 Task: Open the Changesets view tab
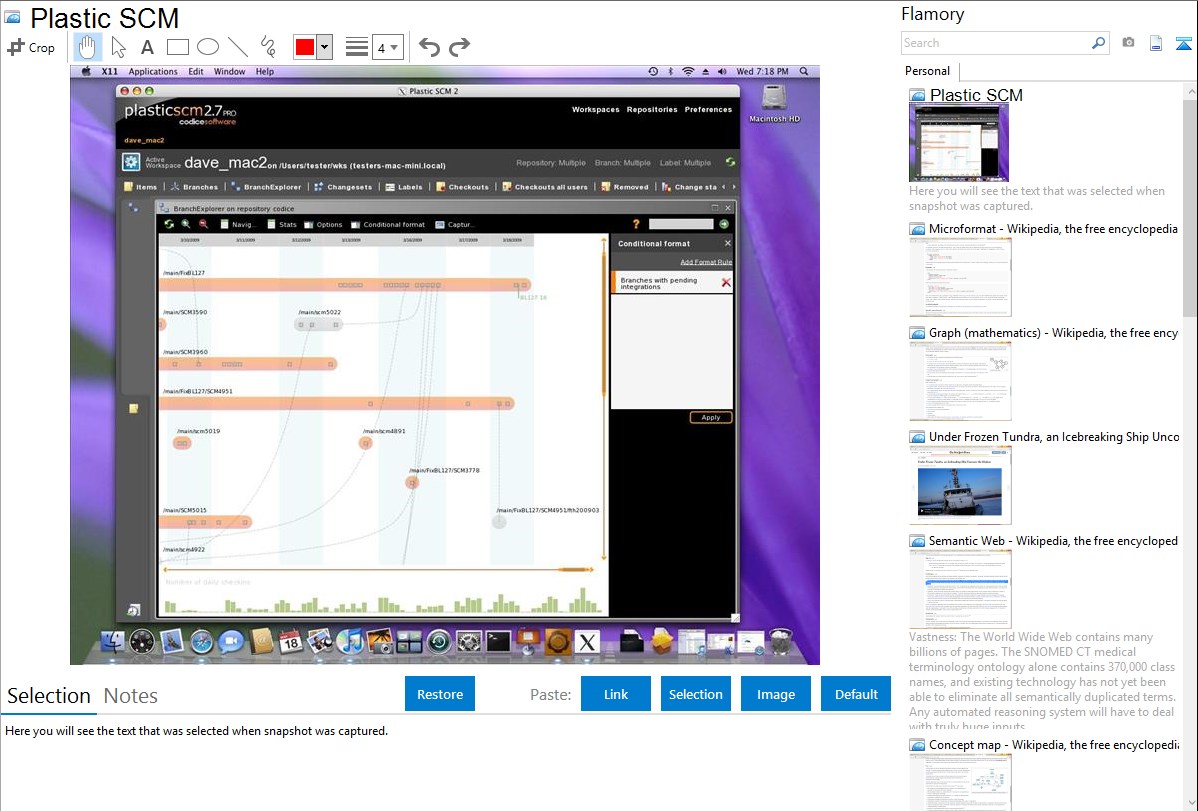point(343,187)
